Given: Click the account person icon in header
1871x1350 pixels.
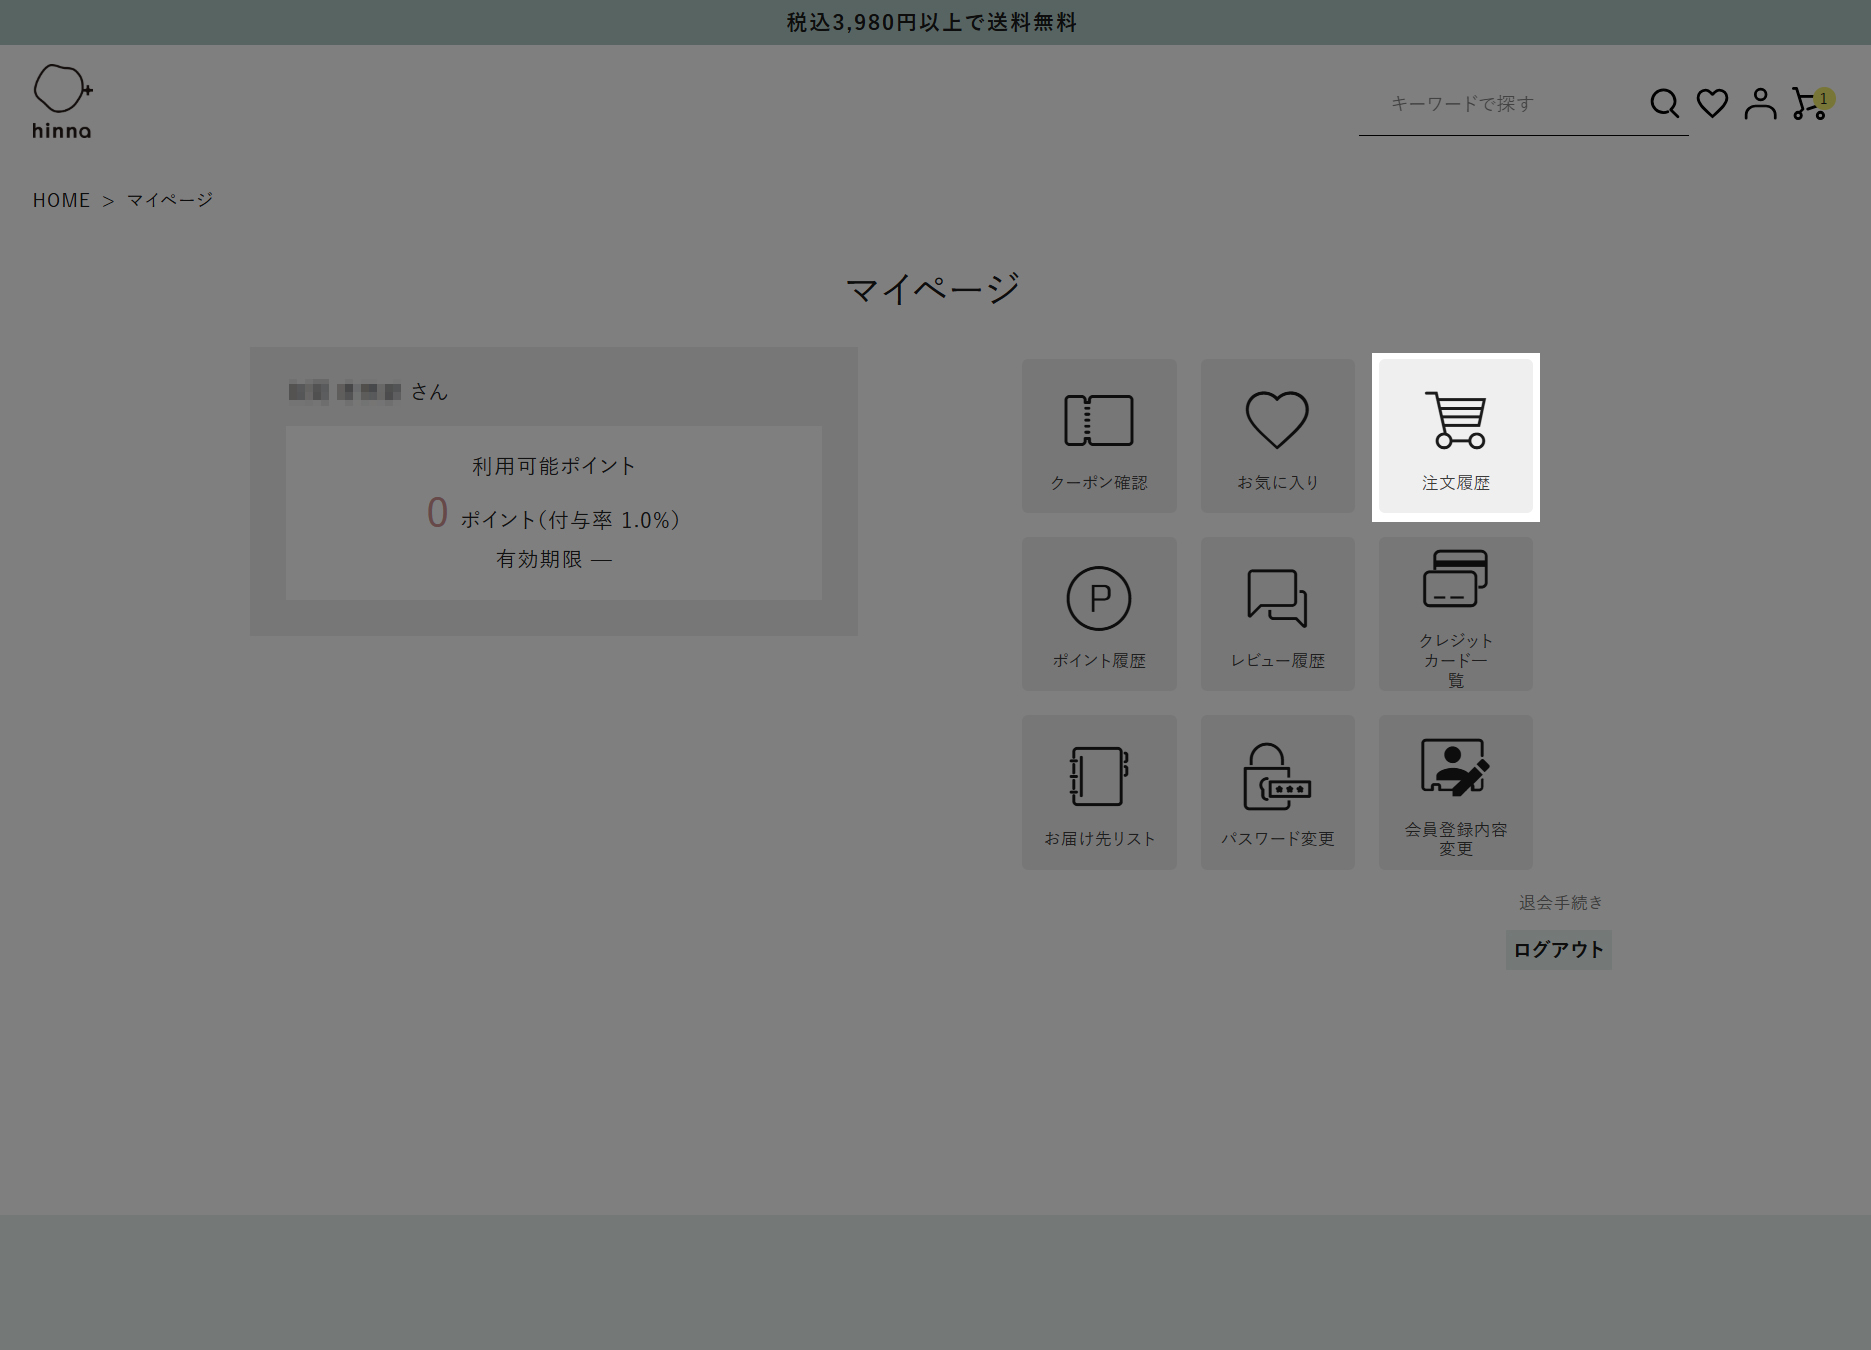Looking at the screenshot, I should point(1760,103).
